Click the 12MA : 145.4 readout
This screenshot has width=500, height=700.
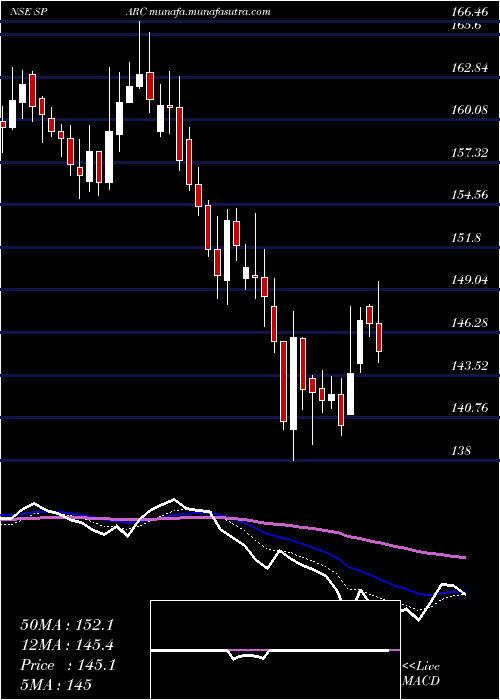(67, 645)
